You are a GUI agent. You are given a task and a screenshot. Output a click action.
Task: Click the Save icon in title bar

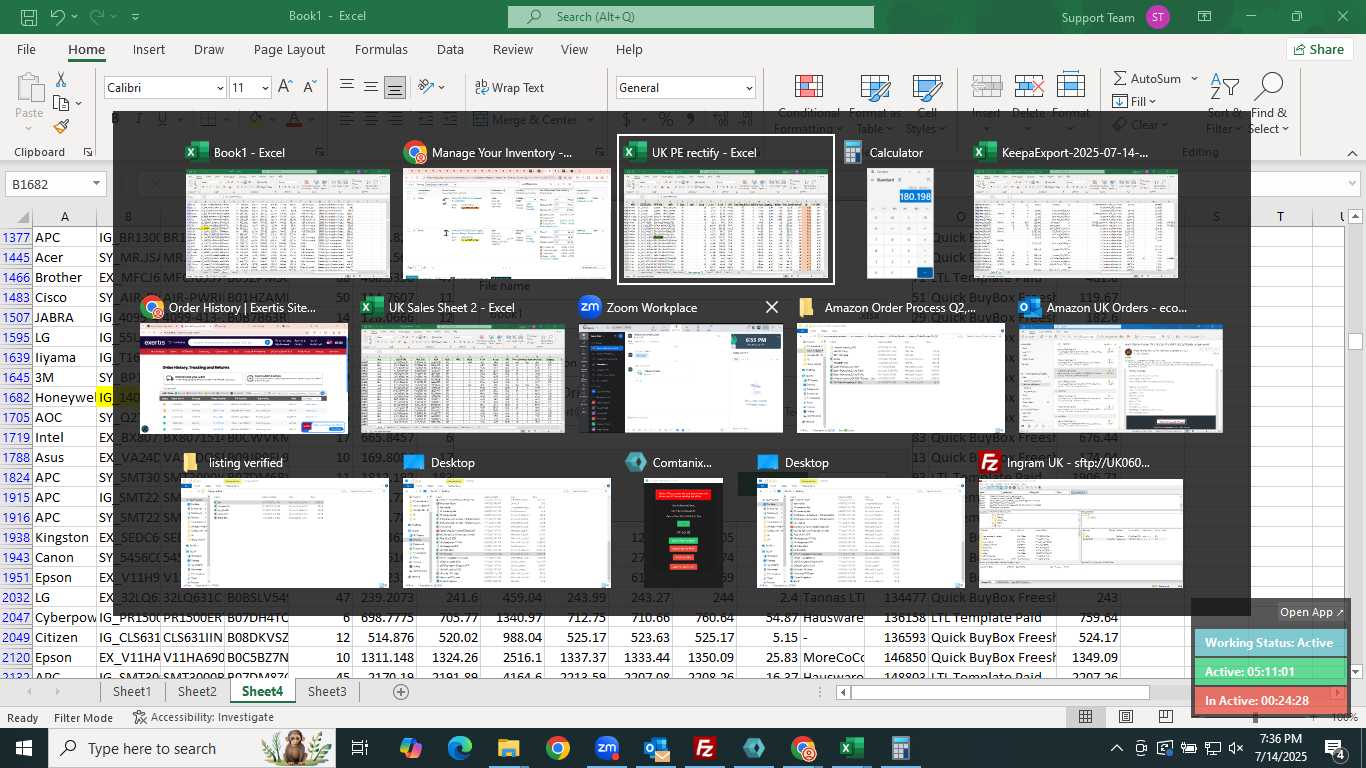(29, 17)
